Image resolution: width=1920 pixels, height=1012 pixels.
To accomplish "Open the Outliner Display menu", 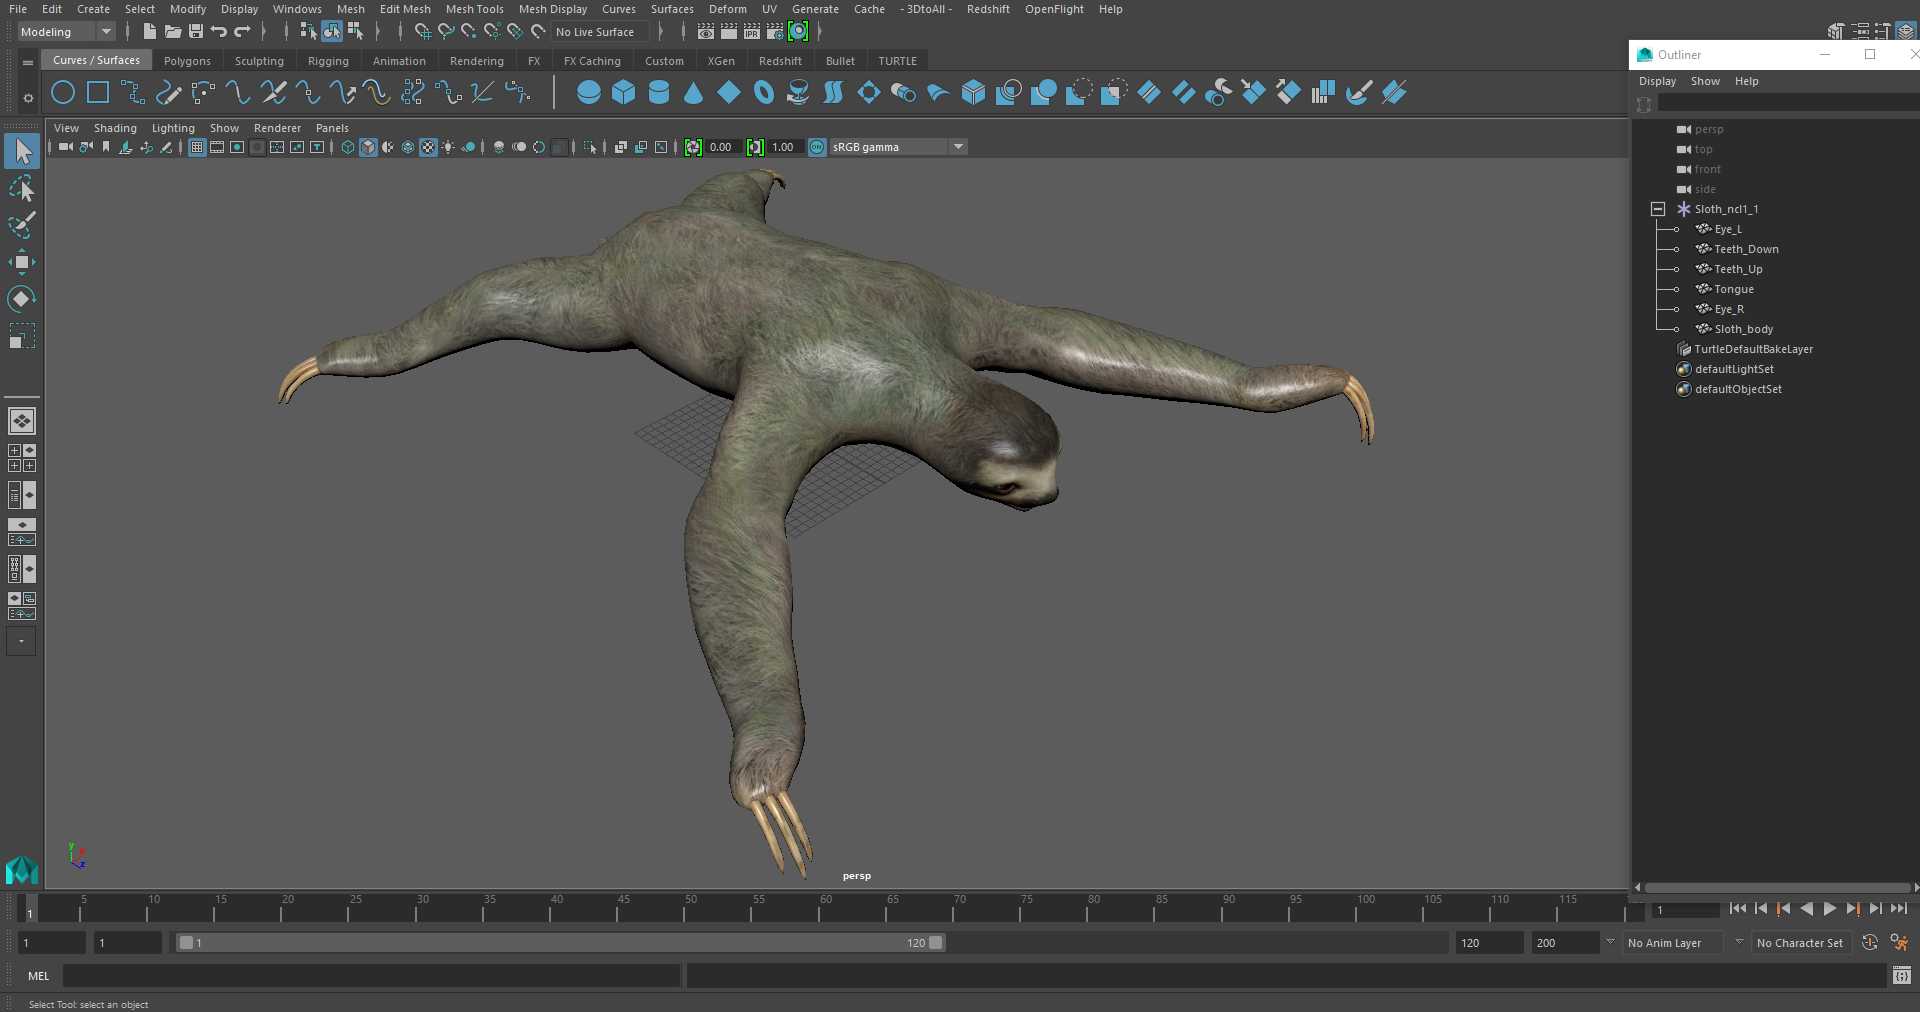I will (1657, 81).
